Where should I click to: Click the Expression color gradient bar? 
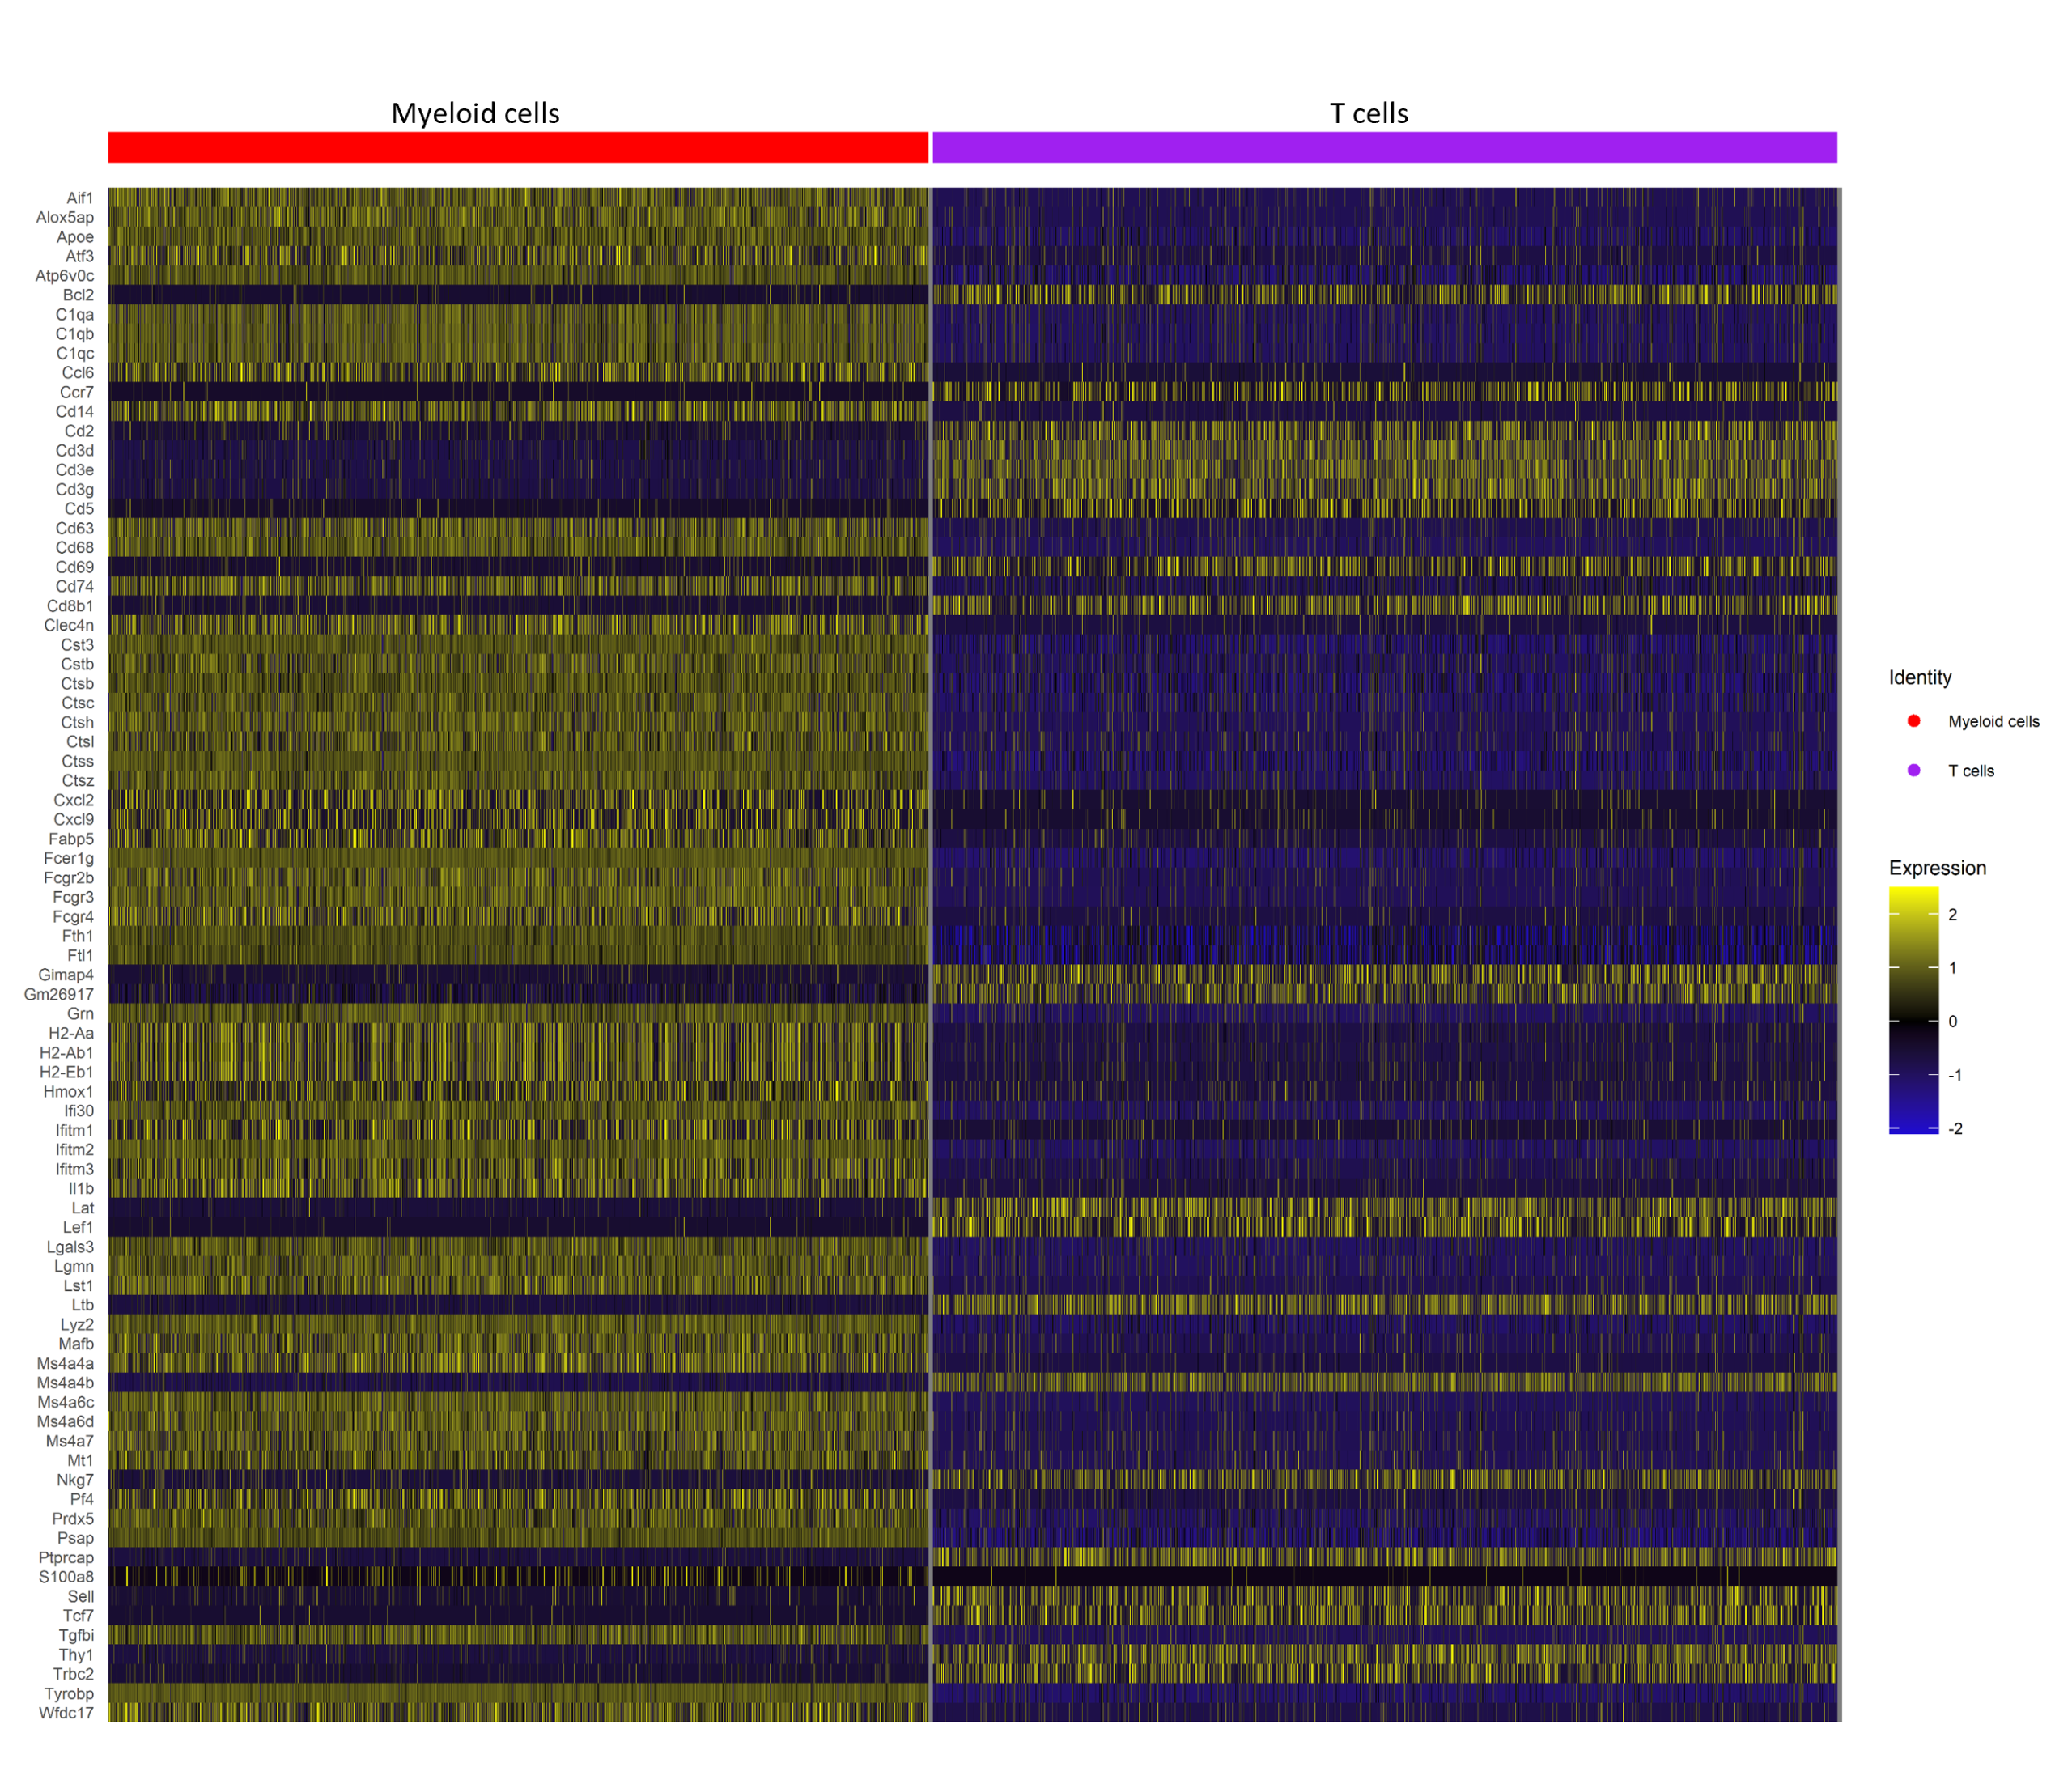1913,1010
